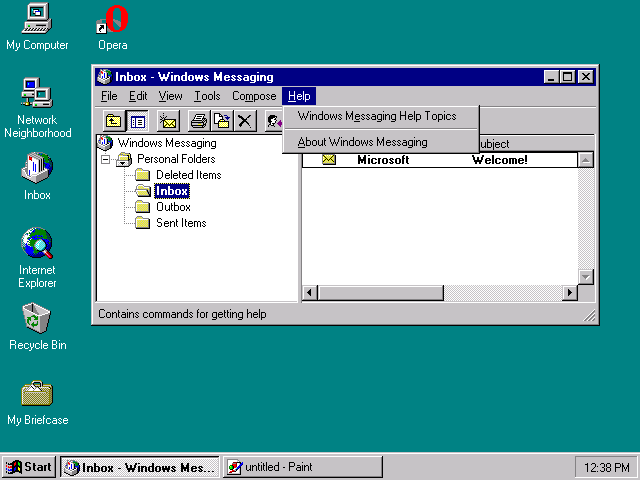The image size is (640, 480).
Task: Toggle the Show/Hide Folder List button
Action: (x=138, y=121)
